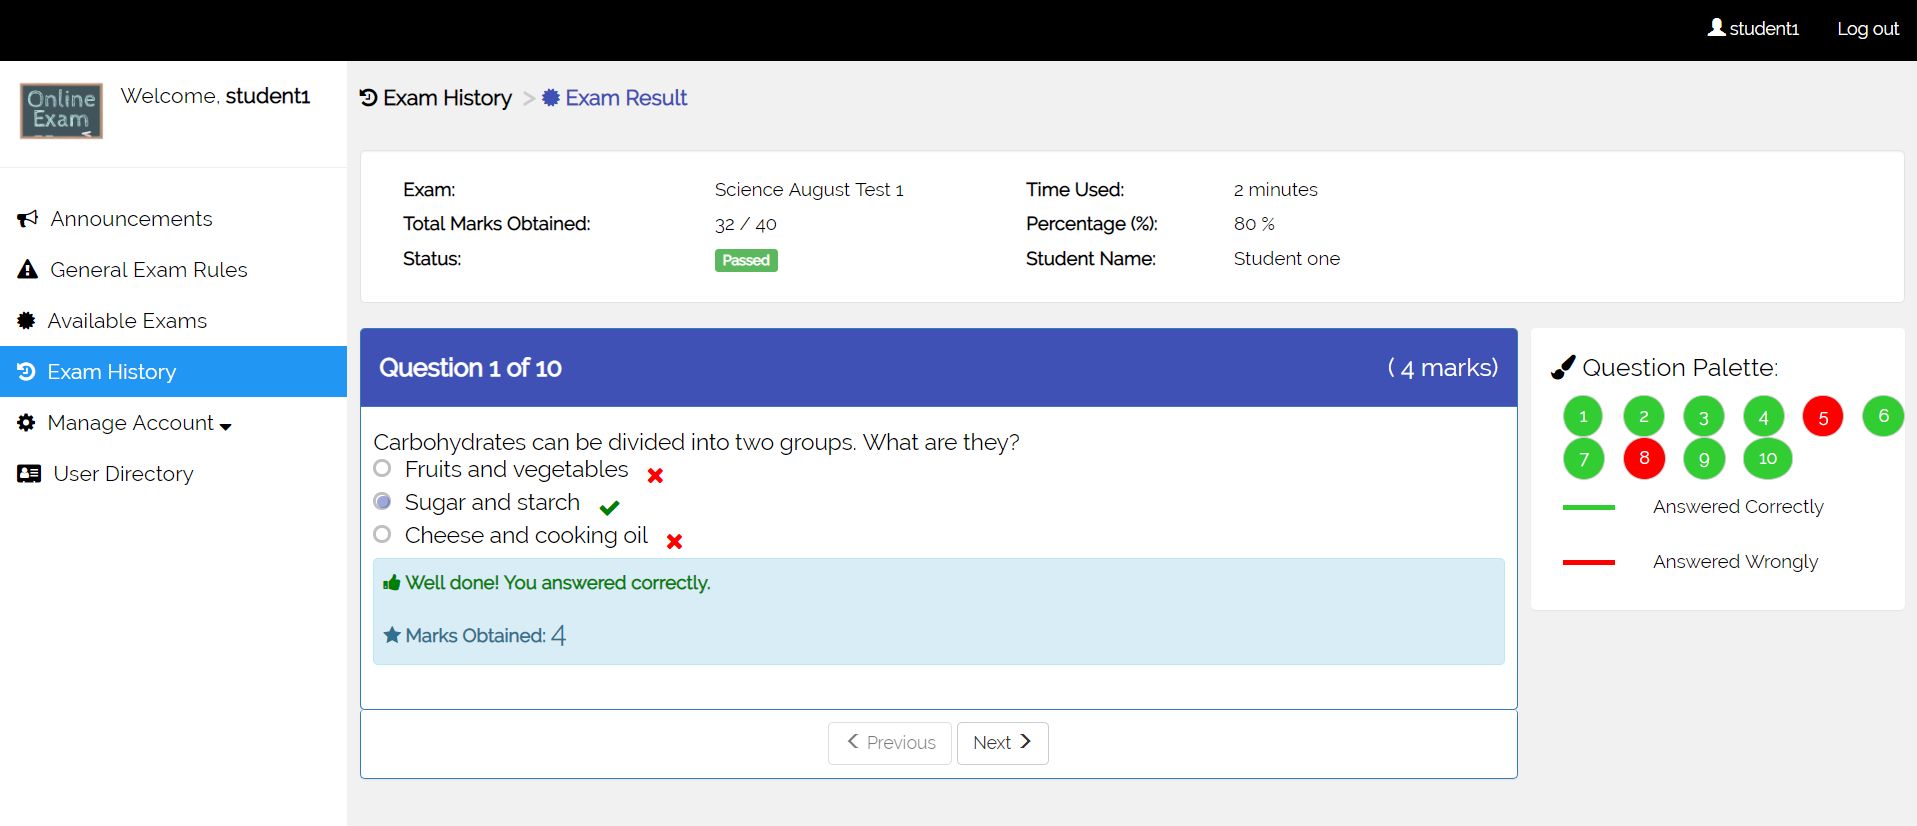Jump to question 10 in the palette

1768,459
